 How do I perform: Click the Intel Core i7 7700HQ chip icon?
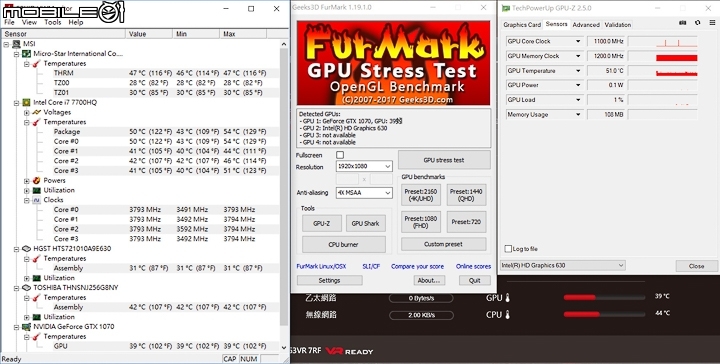point(27,102)
